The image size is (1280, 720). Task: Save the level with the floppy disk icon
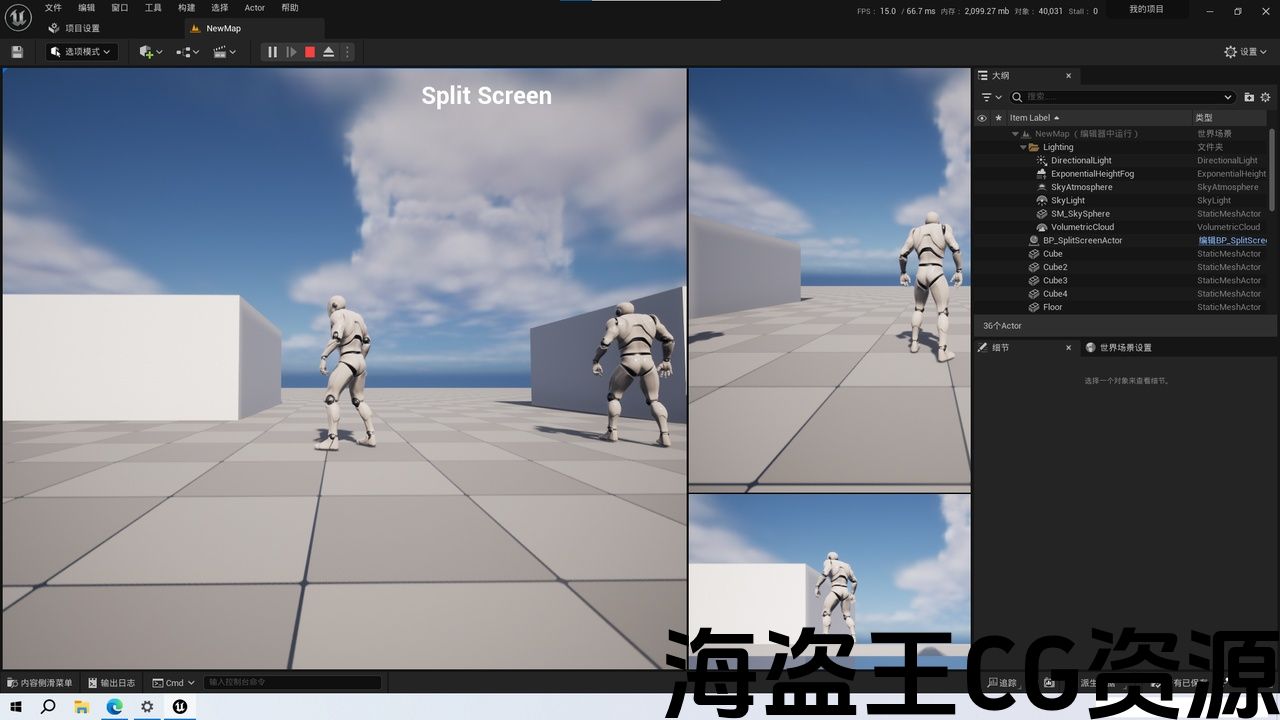[x=17, y=52]
